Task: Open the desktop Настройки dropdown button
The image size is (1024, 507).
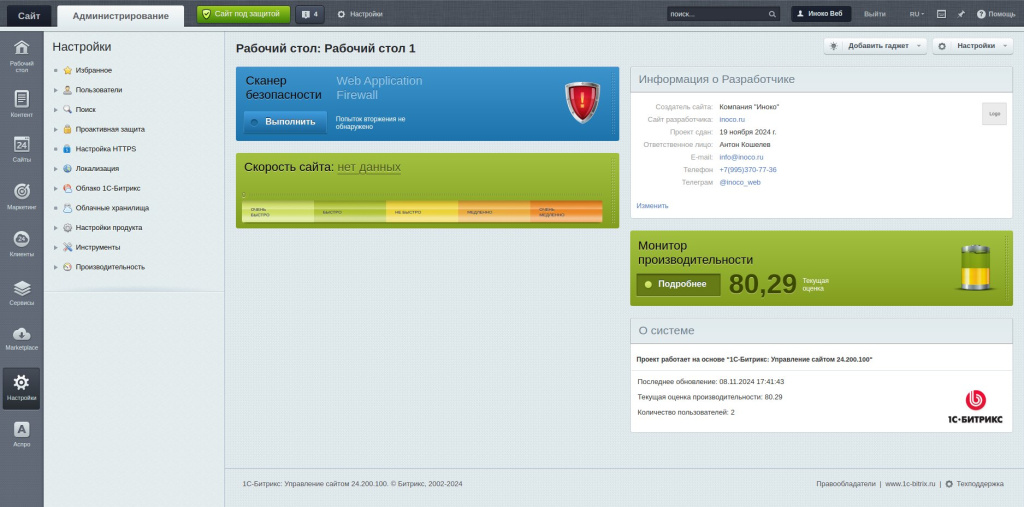Action: click(x=972, y=46)
